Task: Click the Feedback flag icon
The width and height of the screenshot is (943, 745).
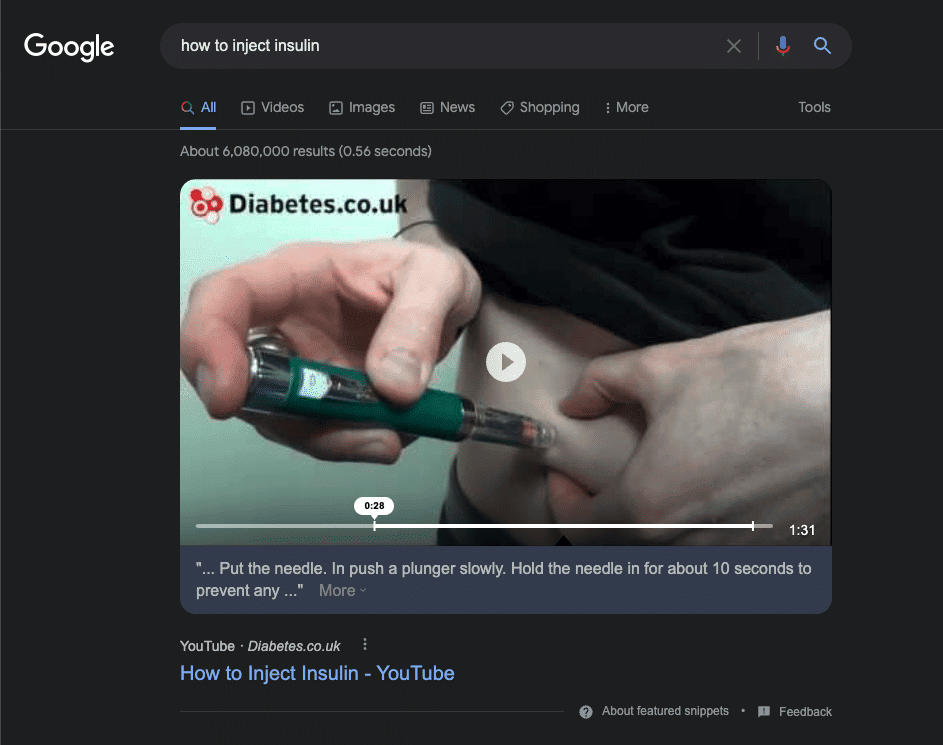Action: click(x=764, y=712)
